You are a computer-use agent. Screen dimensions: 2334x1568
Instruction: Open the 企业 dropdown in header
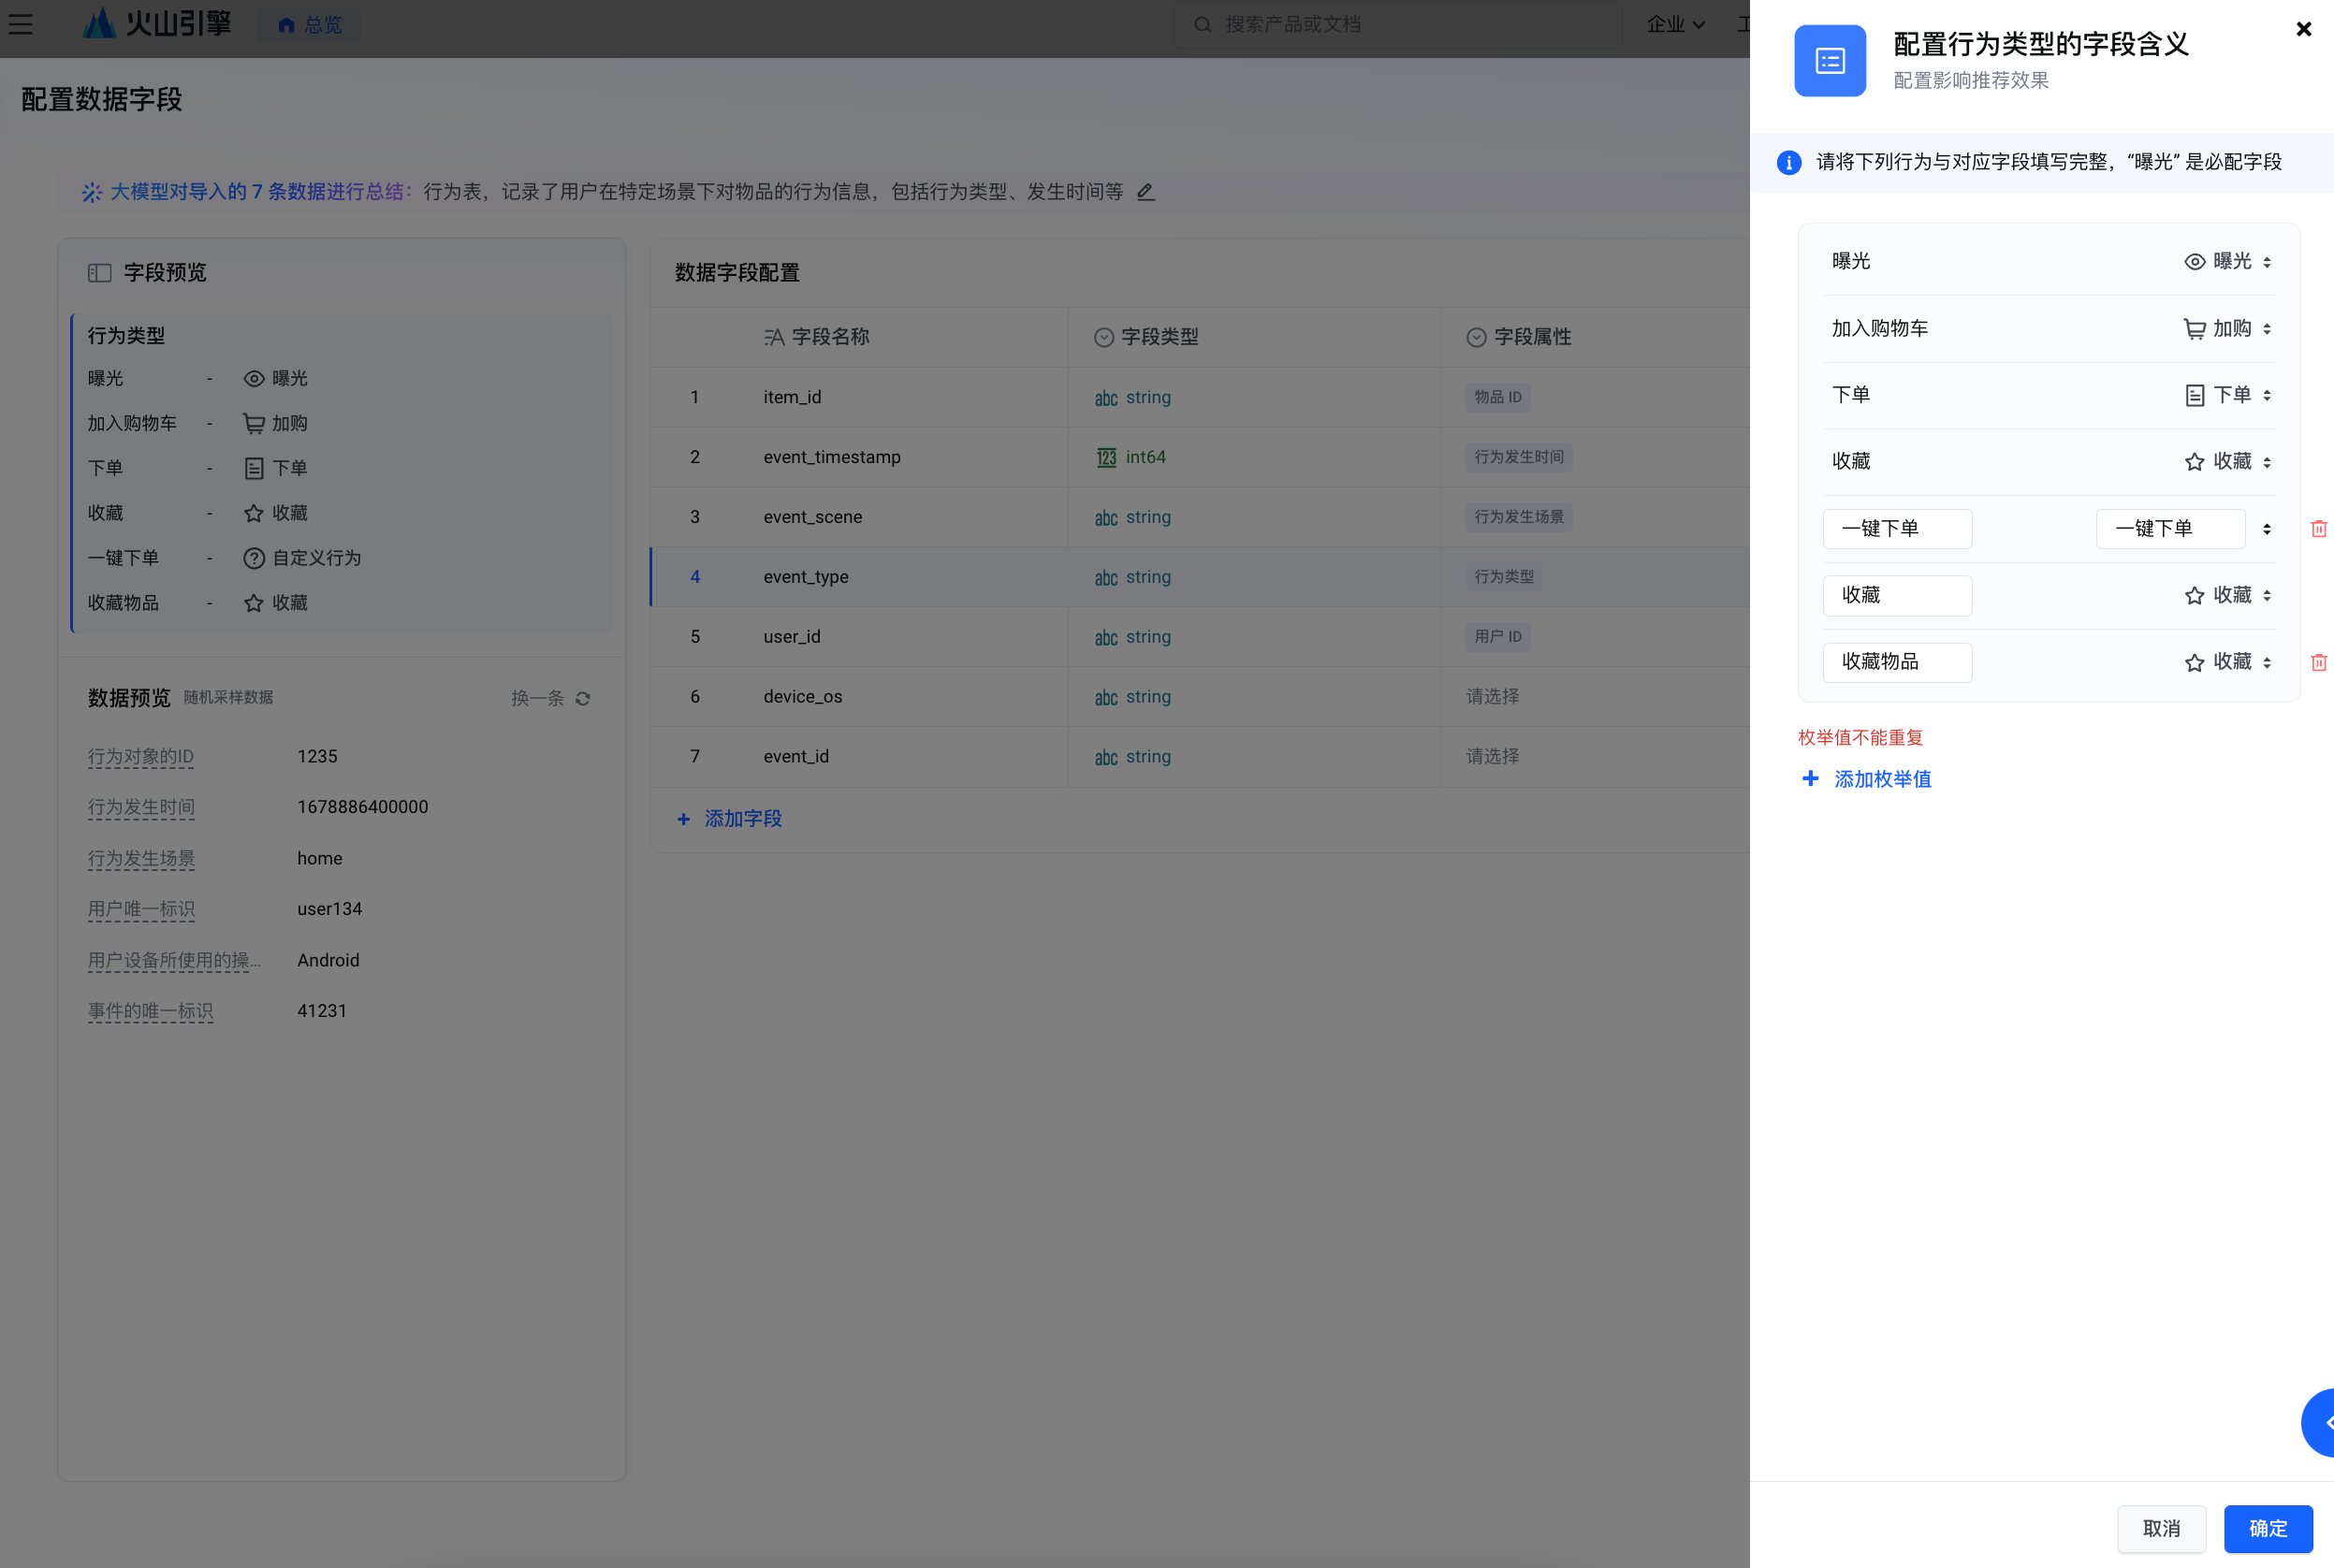[x=1675, y=24]
